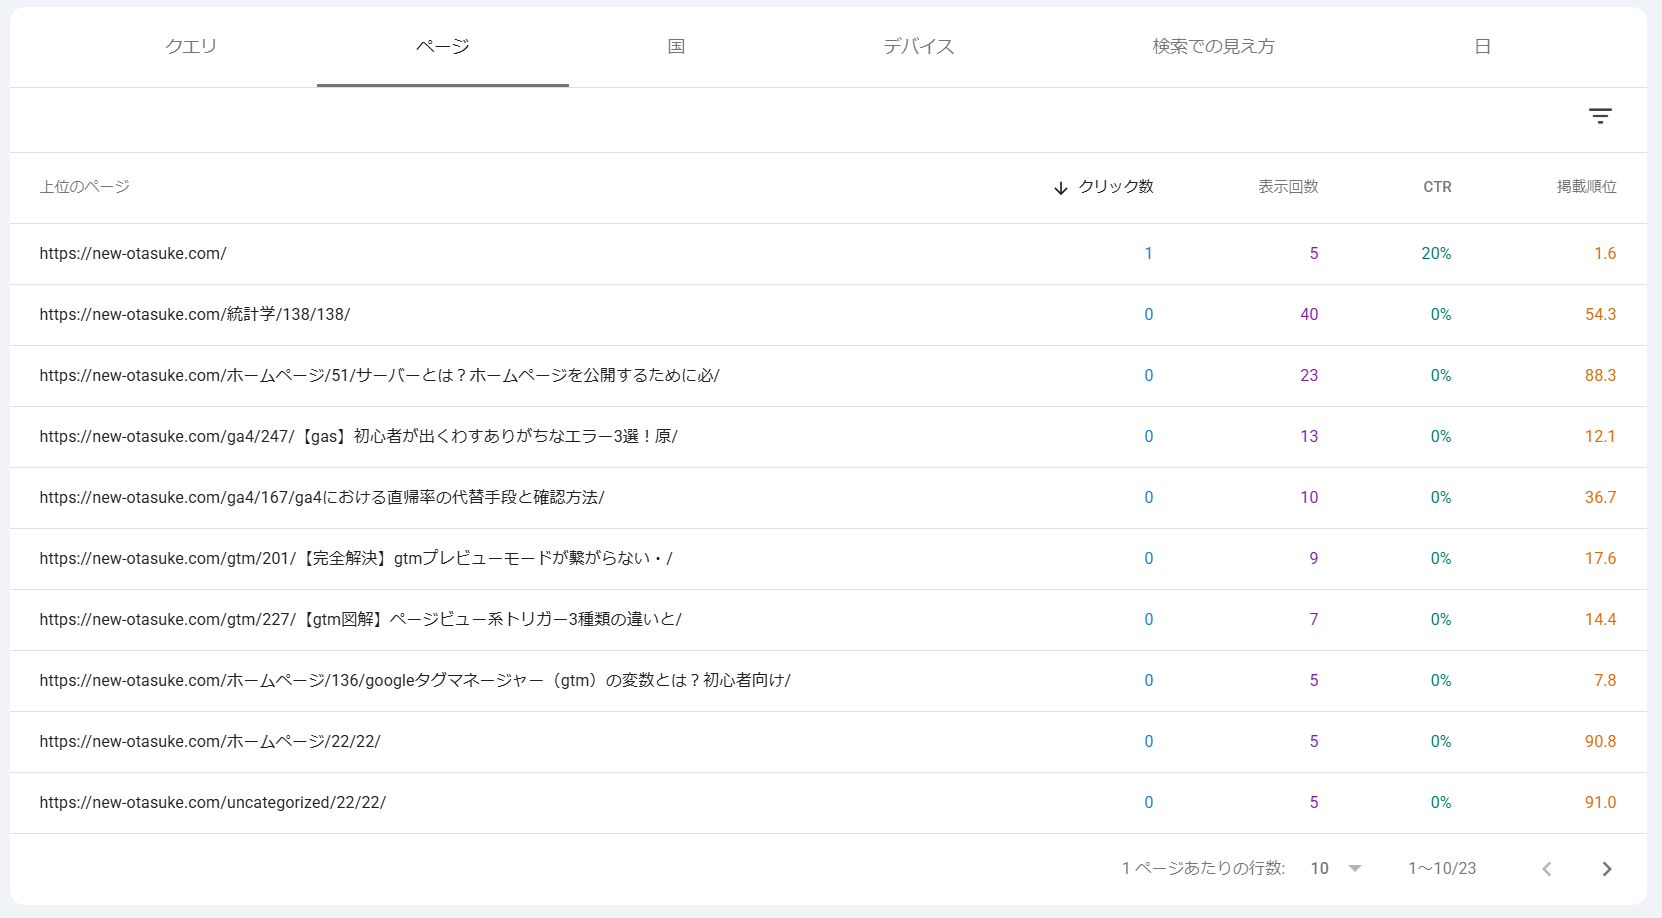
Task: Click the 36.7 position value
Action: pyautogui.click(x=1600, y=498)
